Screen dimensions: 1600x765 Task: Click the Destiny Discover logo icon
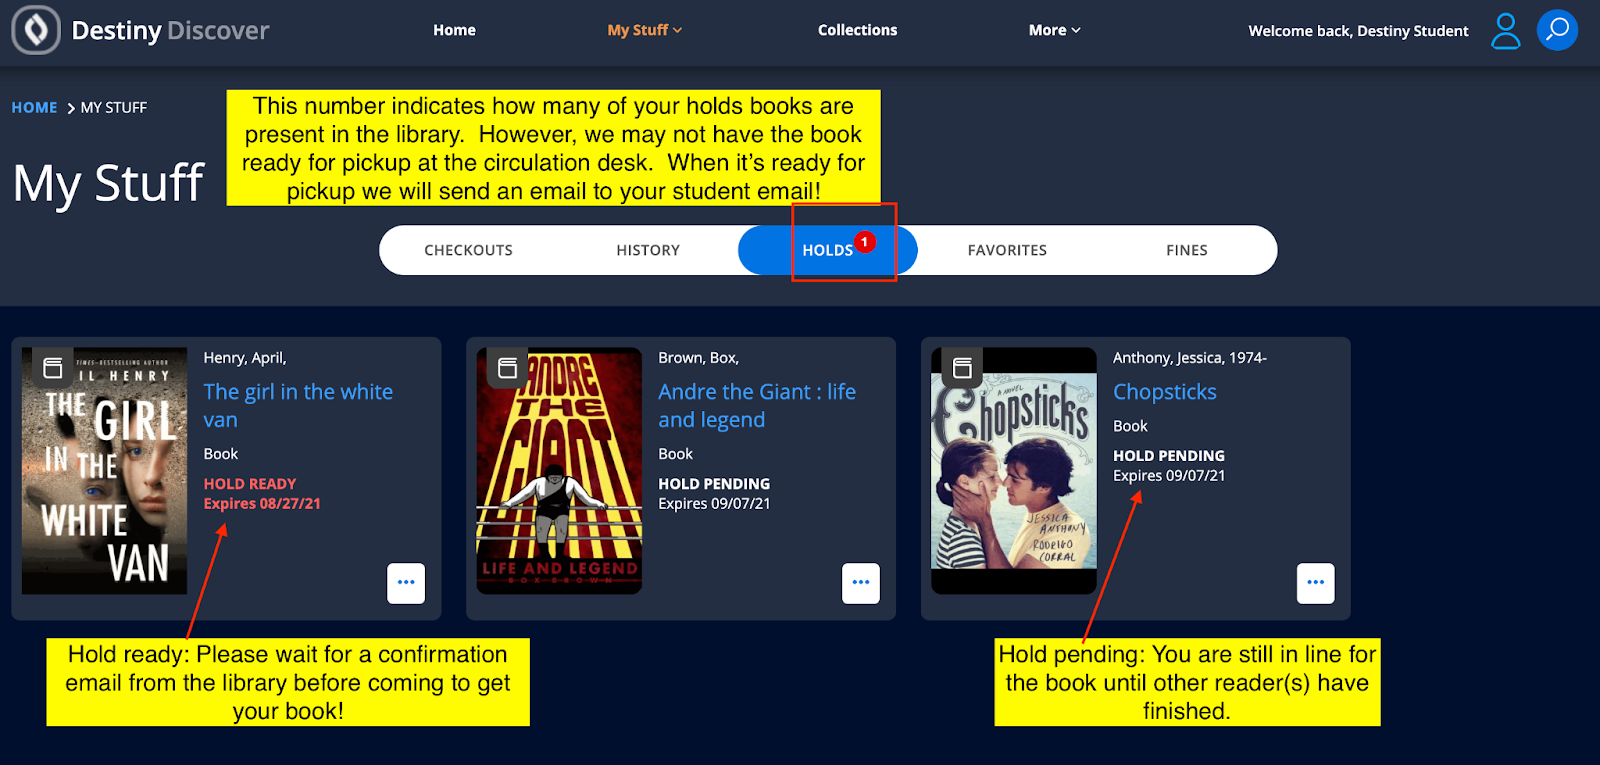click(x=36, y=30)
